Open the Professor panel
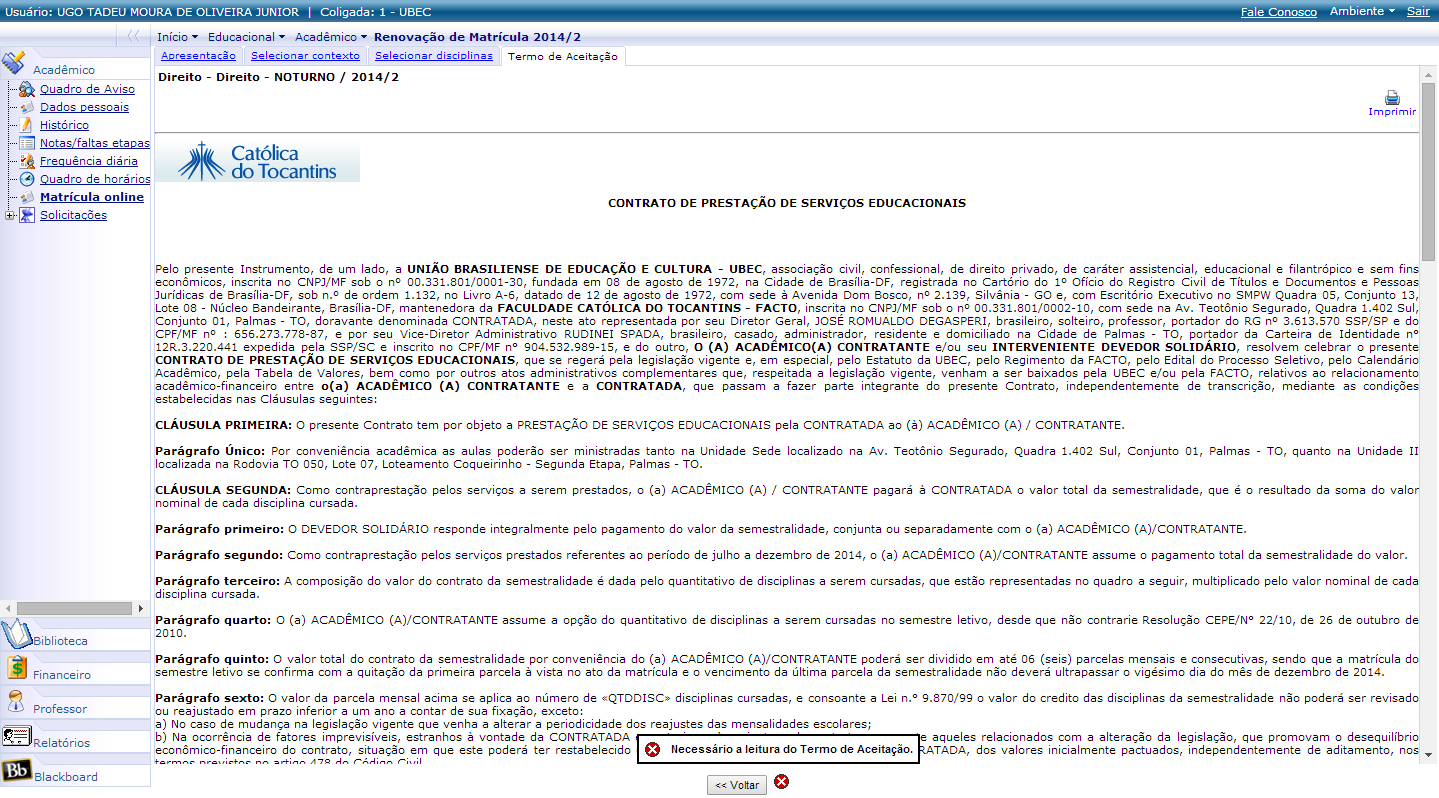Viewport: 1439px width, 798px height. 76,703
